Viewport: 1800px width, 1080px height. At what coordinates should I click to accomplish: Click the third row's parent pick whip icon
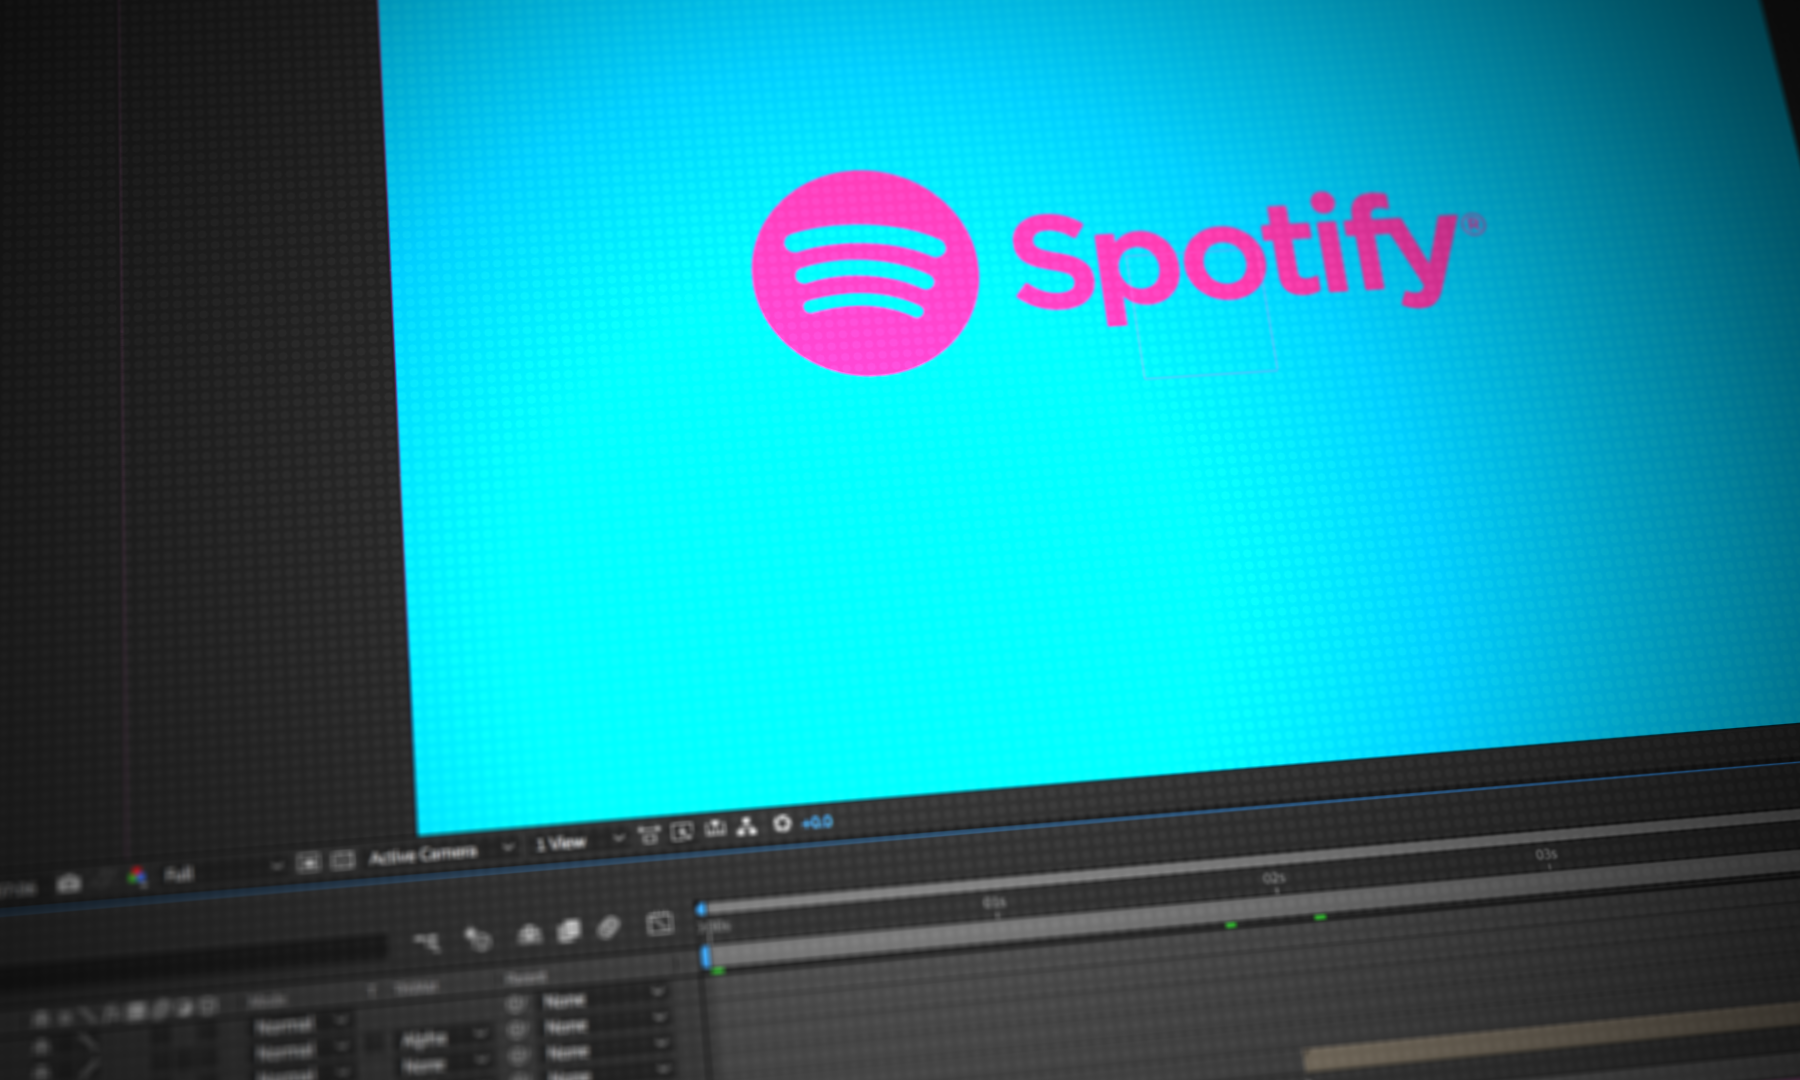click(518, 1054)
